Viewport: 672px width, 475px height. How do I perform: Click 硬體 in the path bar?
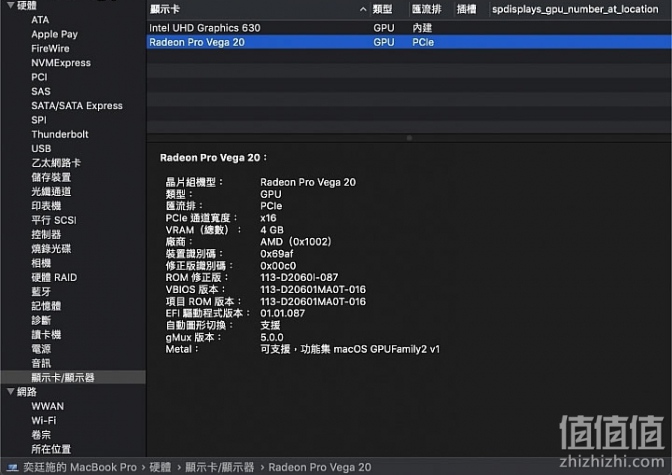click(160, 467)
